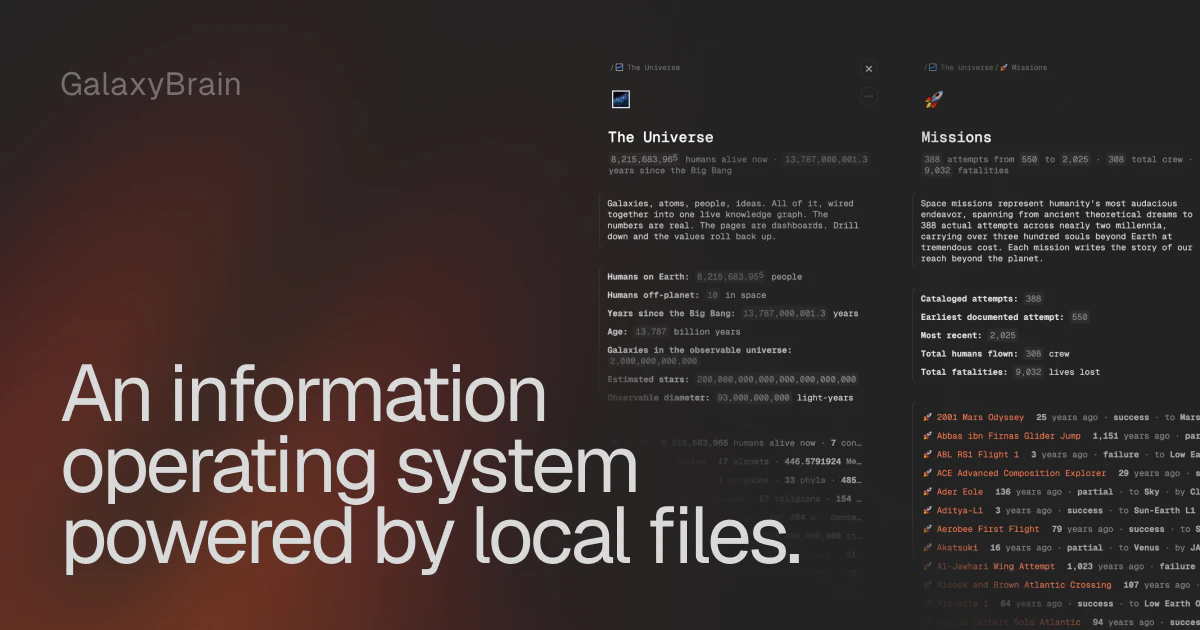Click the Years since the Big Bang value
1200x630 pixels.
[785, 313]
